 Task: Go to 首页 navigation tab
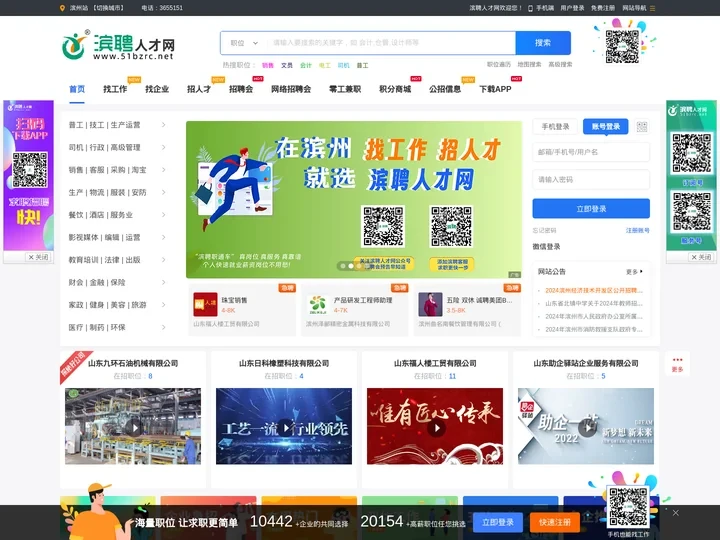click(77, 89)
